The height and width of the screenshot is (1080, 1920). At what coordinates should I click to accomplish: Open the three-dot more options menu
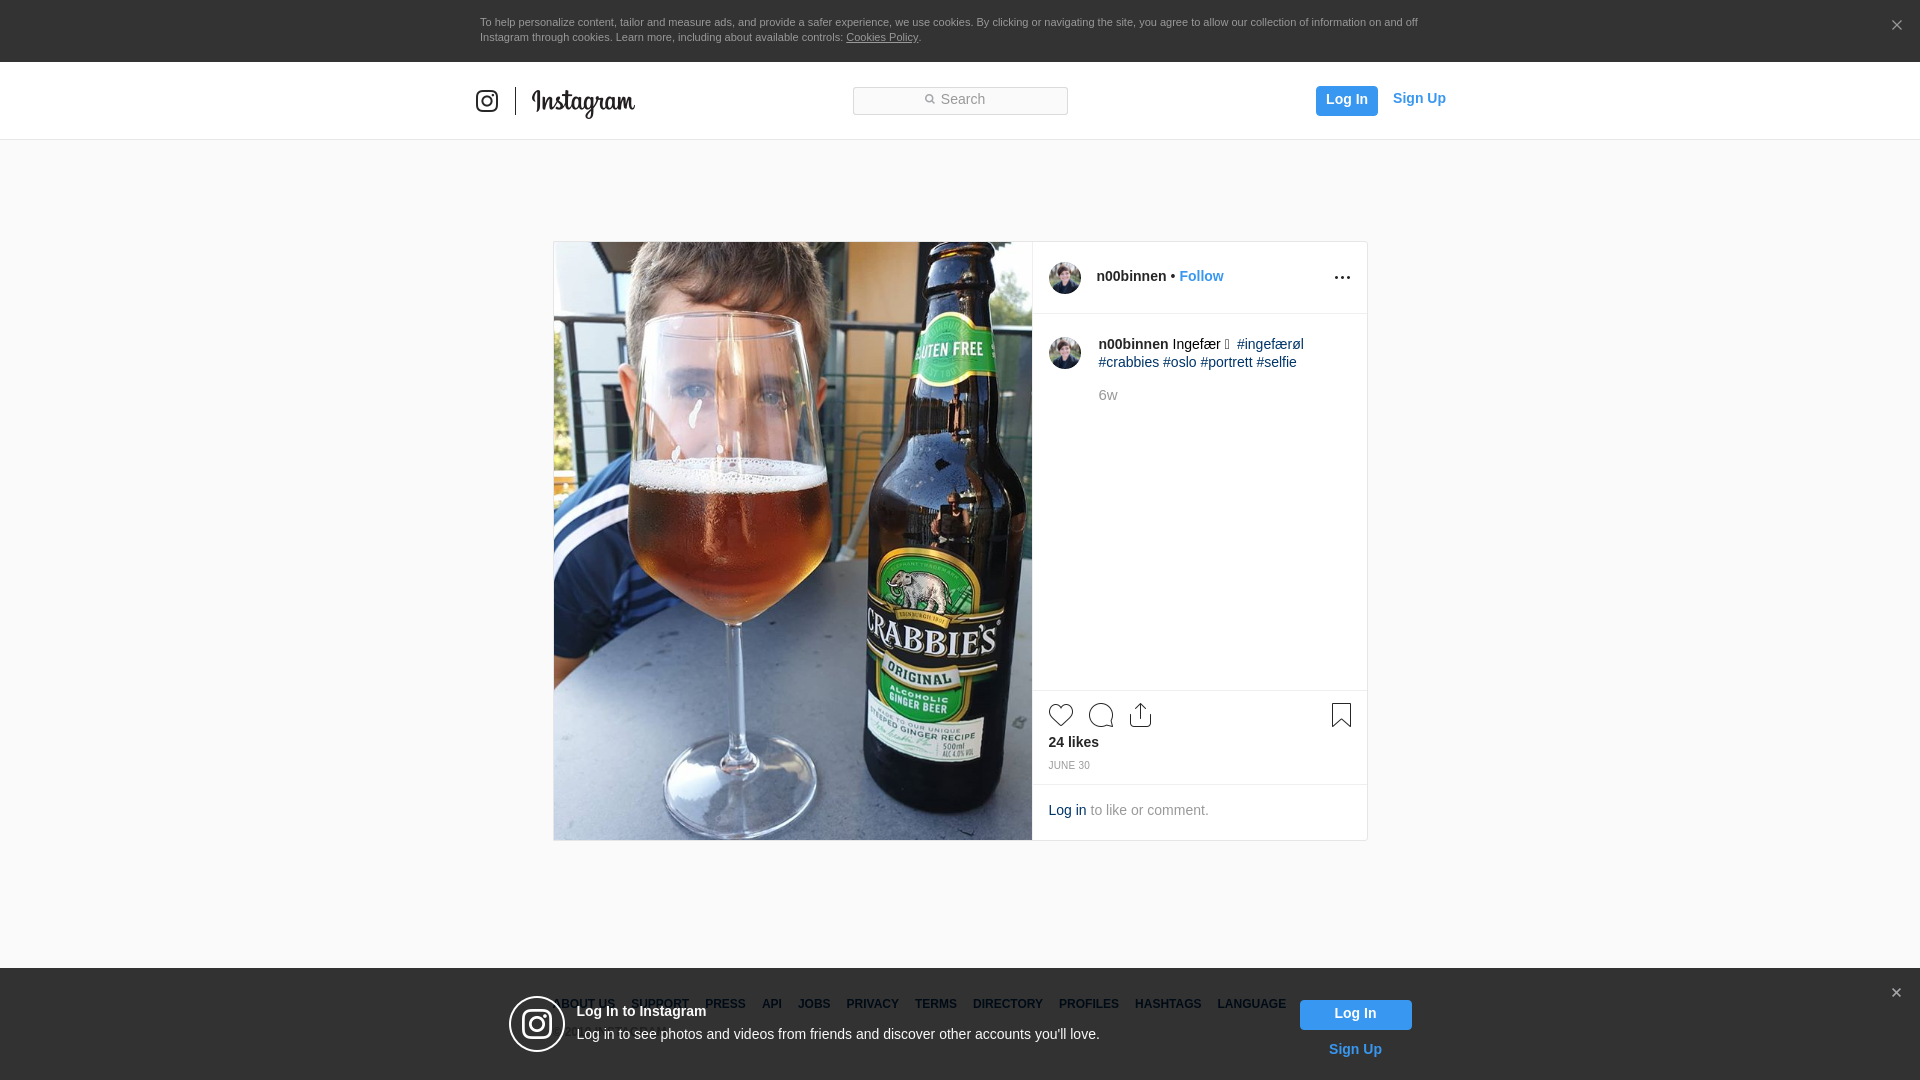click(x=1342, y=278)
